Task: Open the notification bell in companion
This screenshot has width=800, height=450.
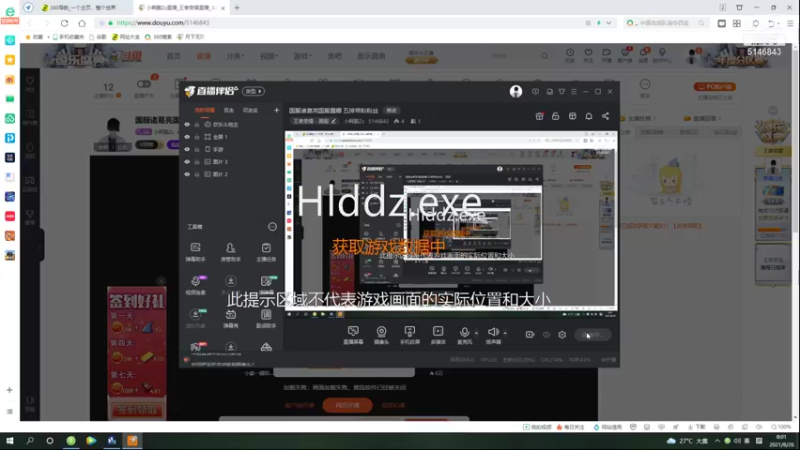Action: 589,116
